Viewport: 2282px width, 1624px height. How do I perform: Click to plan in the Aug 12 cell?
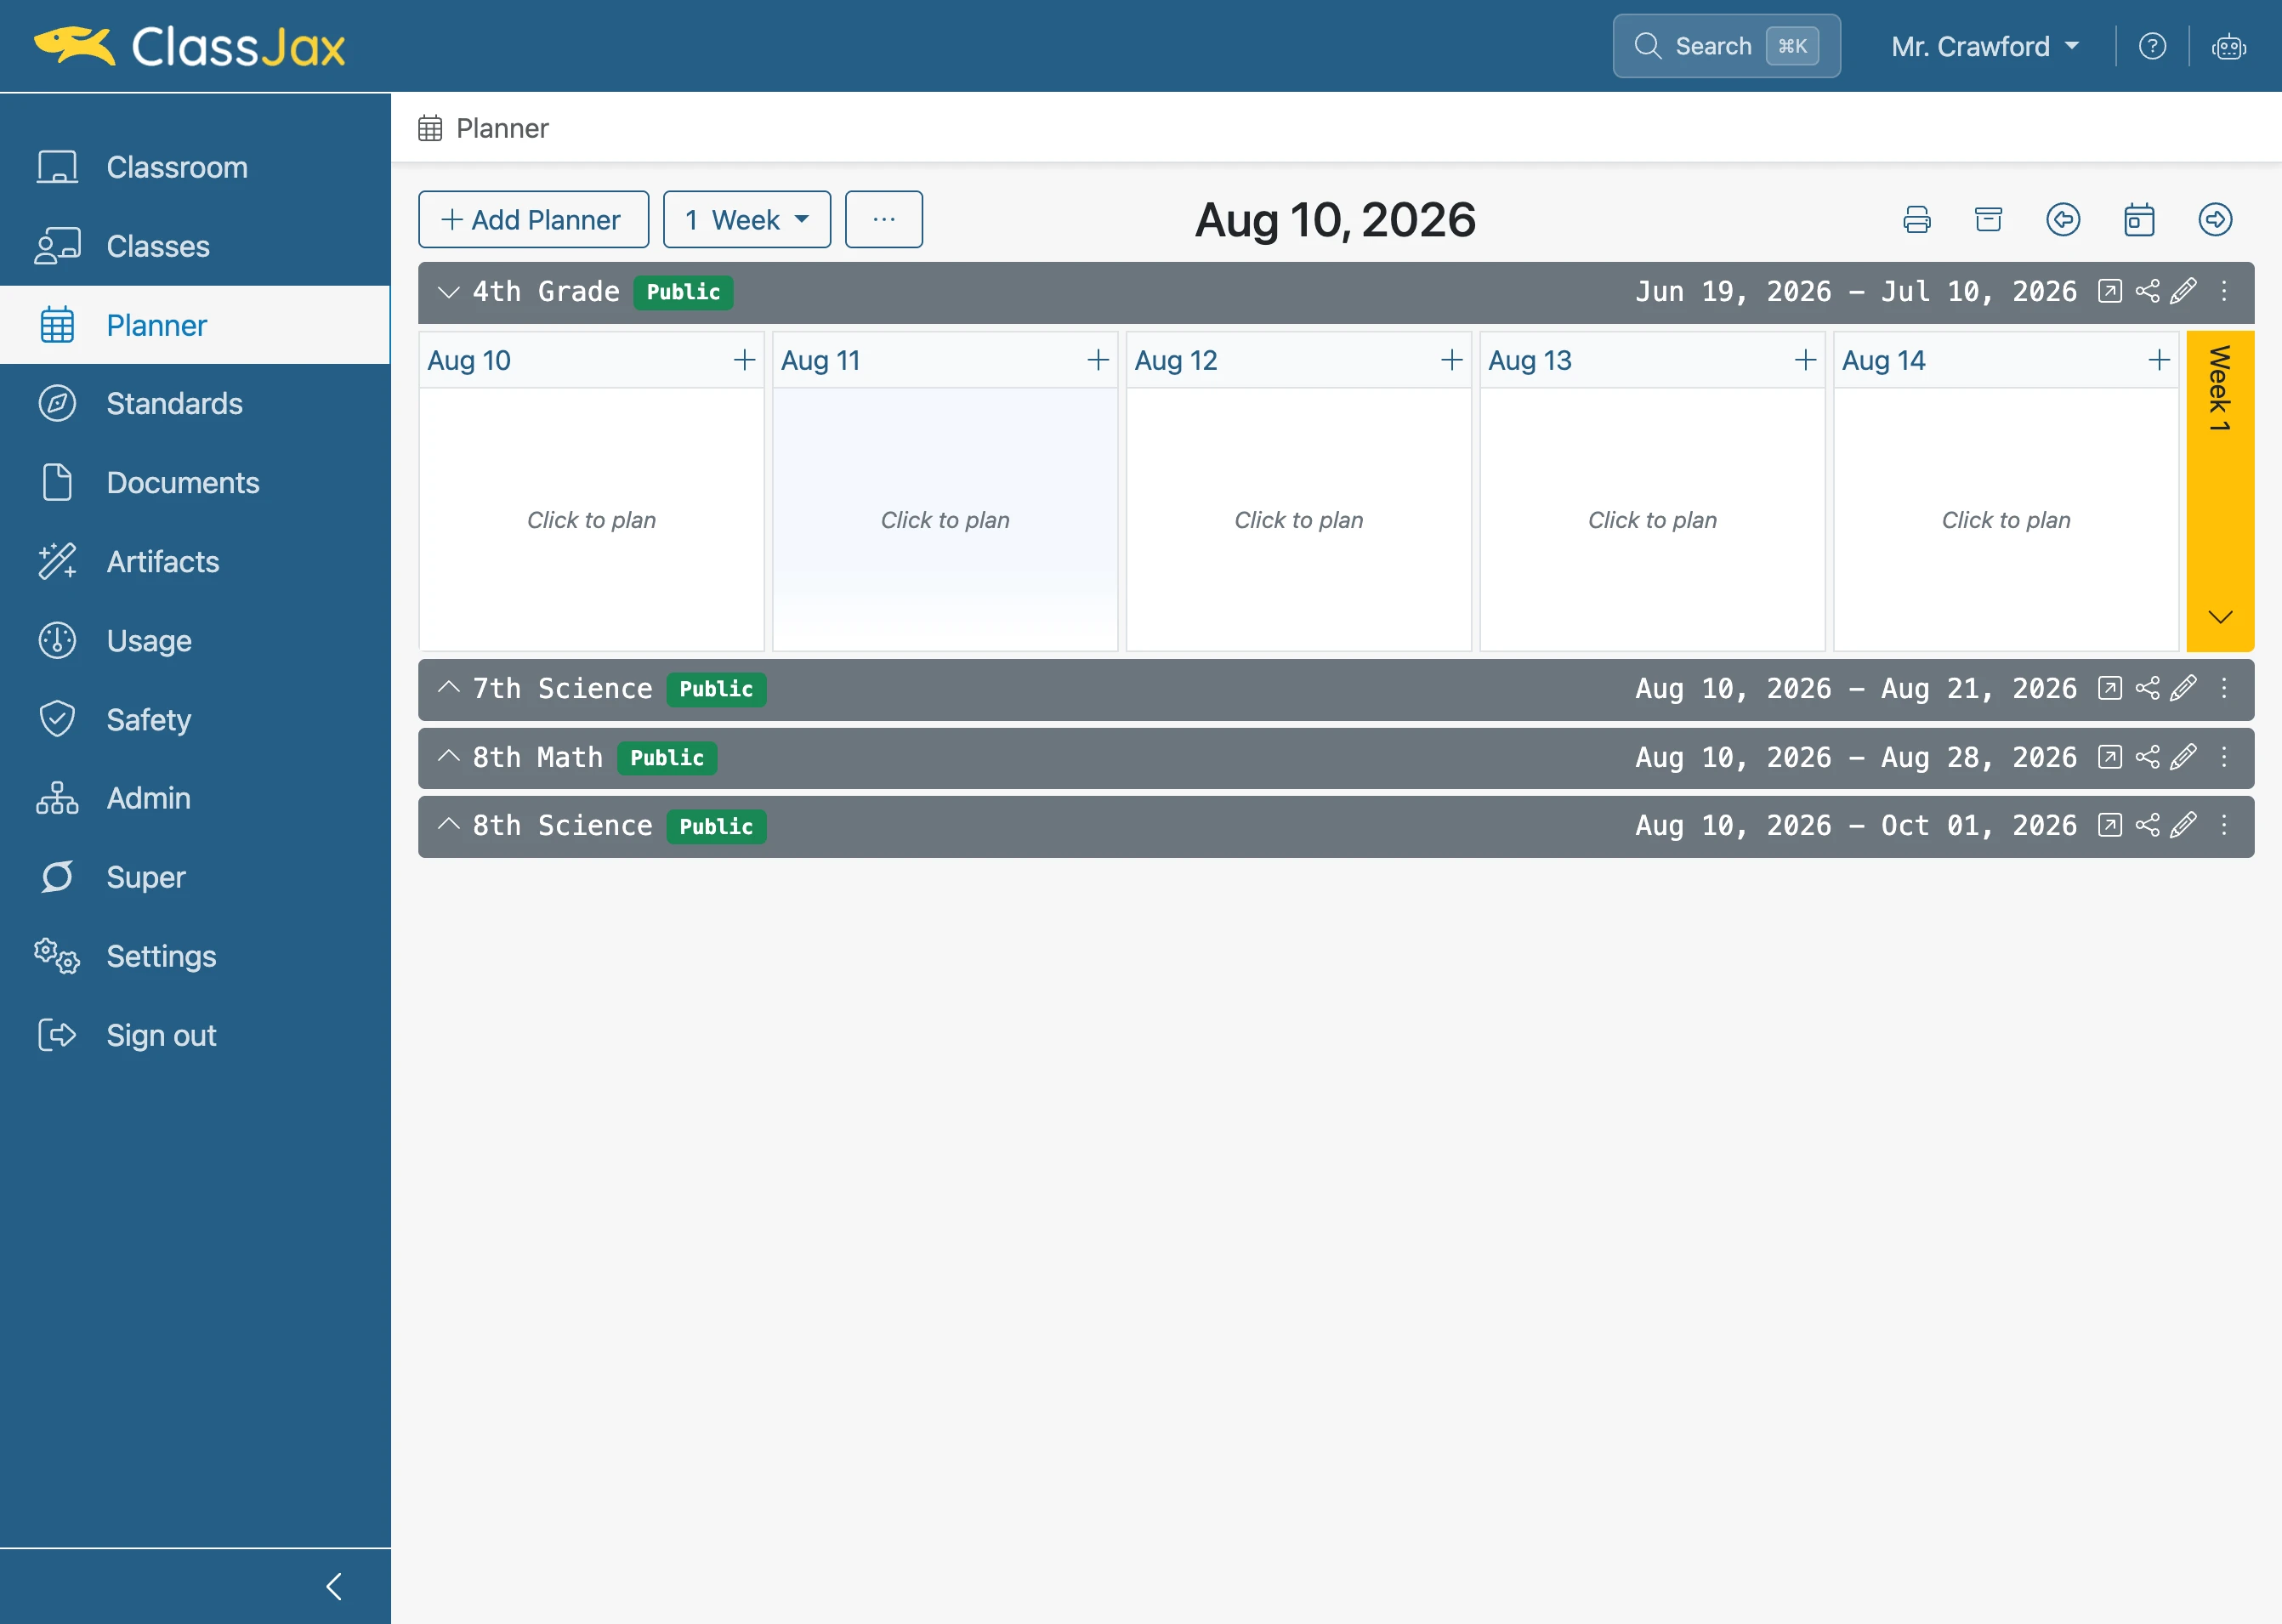pos(1299,520)
